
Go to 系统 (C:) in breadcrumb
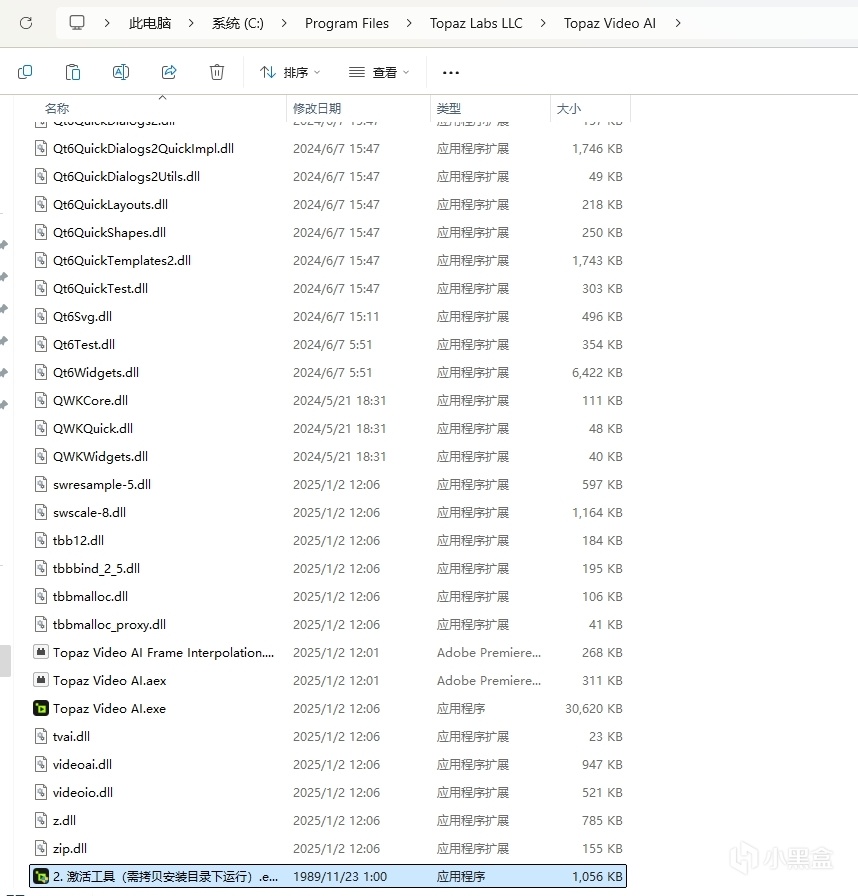pyautogui.click(x=238, y=23)
